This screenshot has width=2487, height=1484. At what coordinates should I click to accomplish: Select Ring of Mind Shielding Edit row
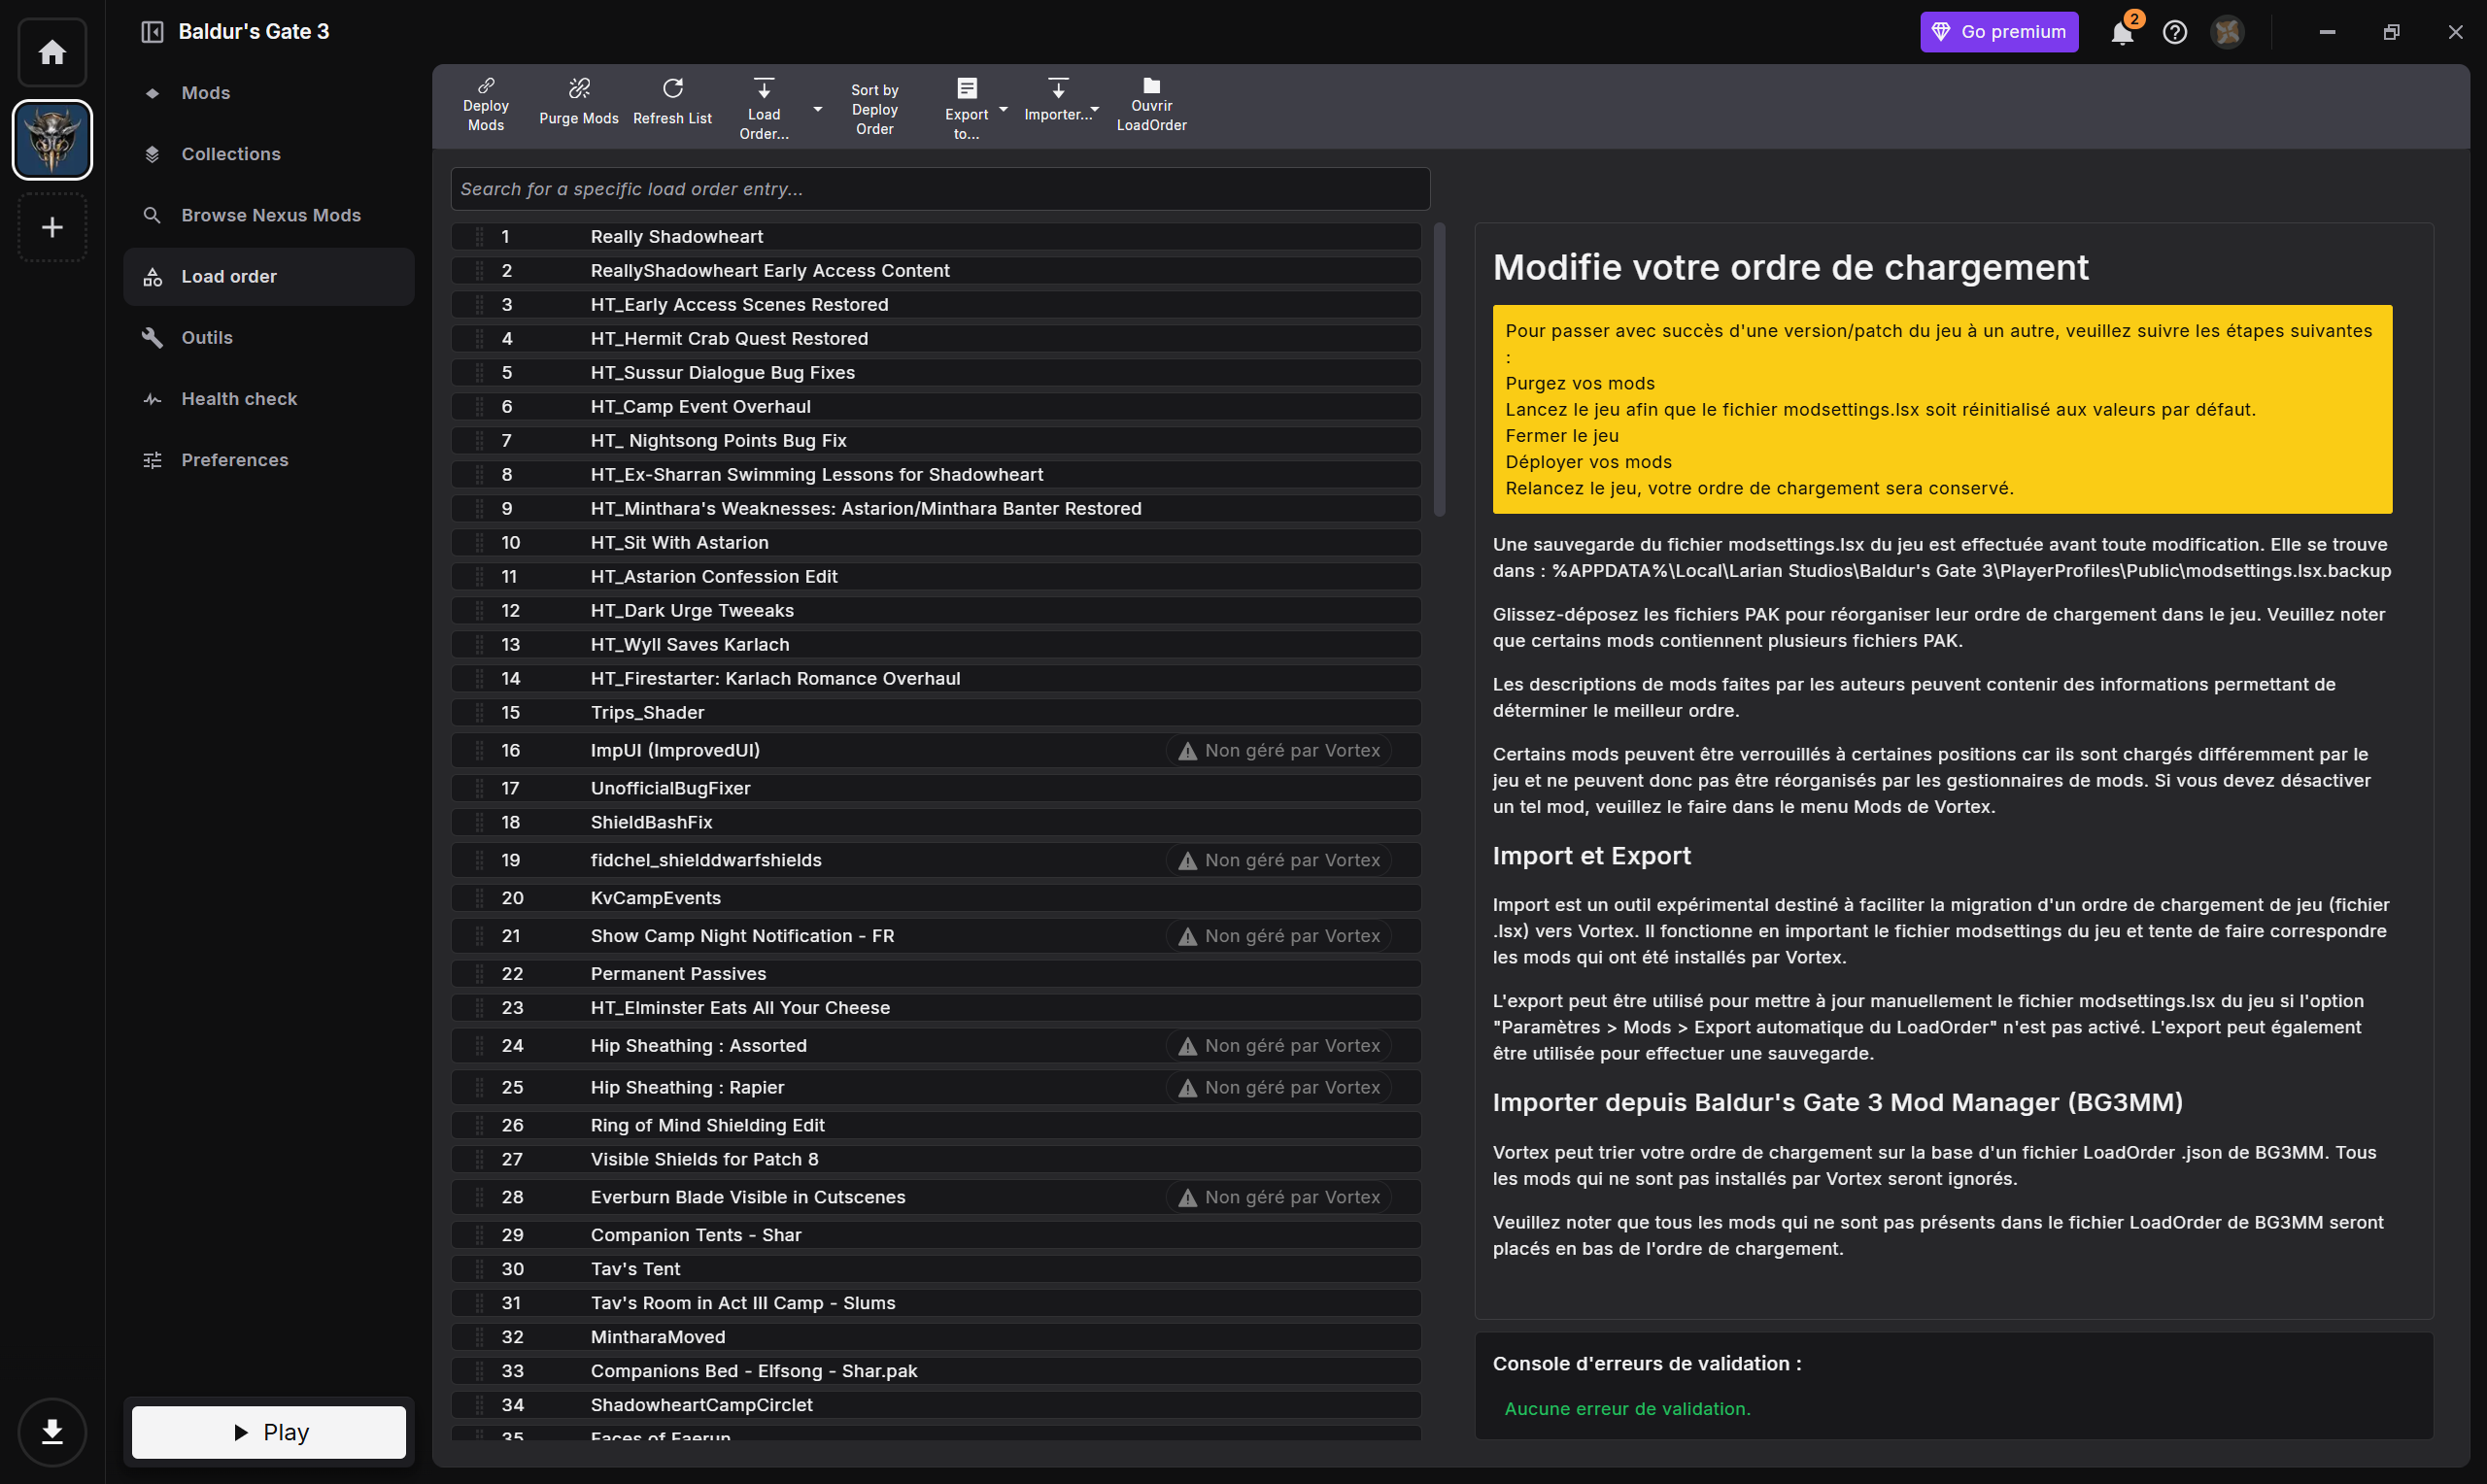936,1127
